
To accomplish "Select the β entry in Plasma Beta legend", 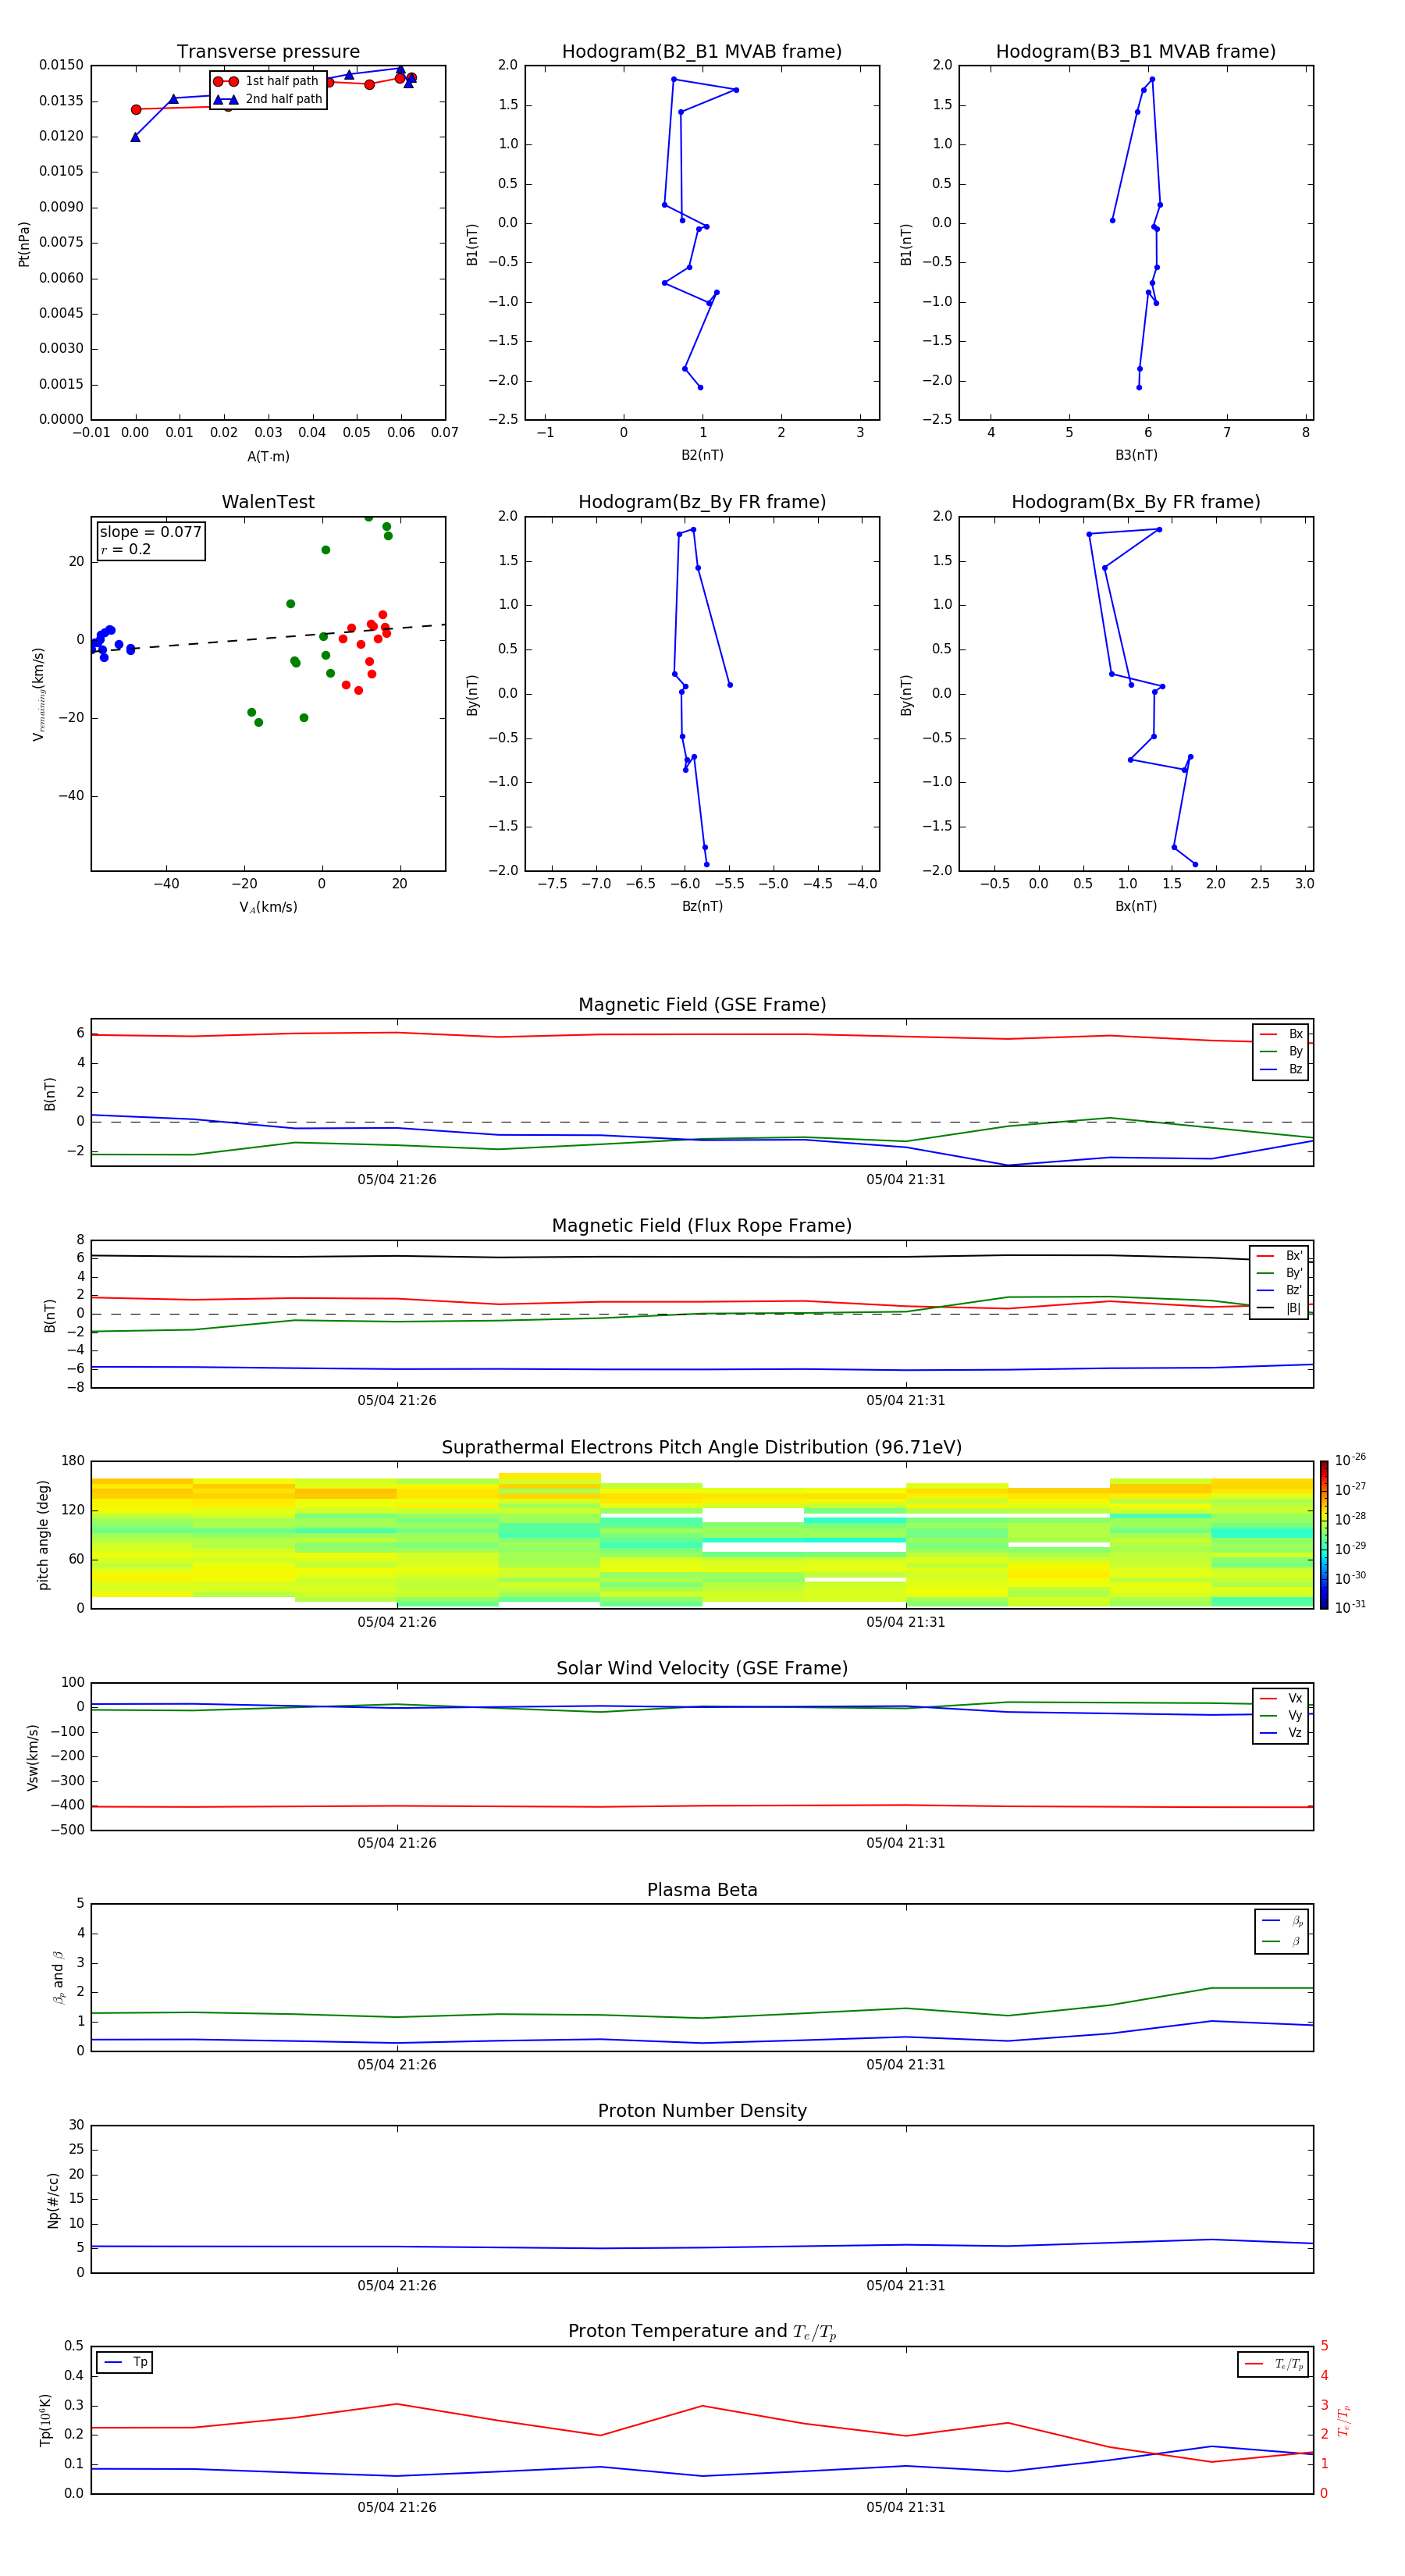I will coord(1283,1942).
